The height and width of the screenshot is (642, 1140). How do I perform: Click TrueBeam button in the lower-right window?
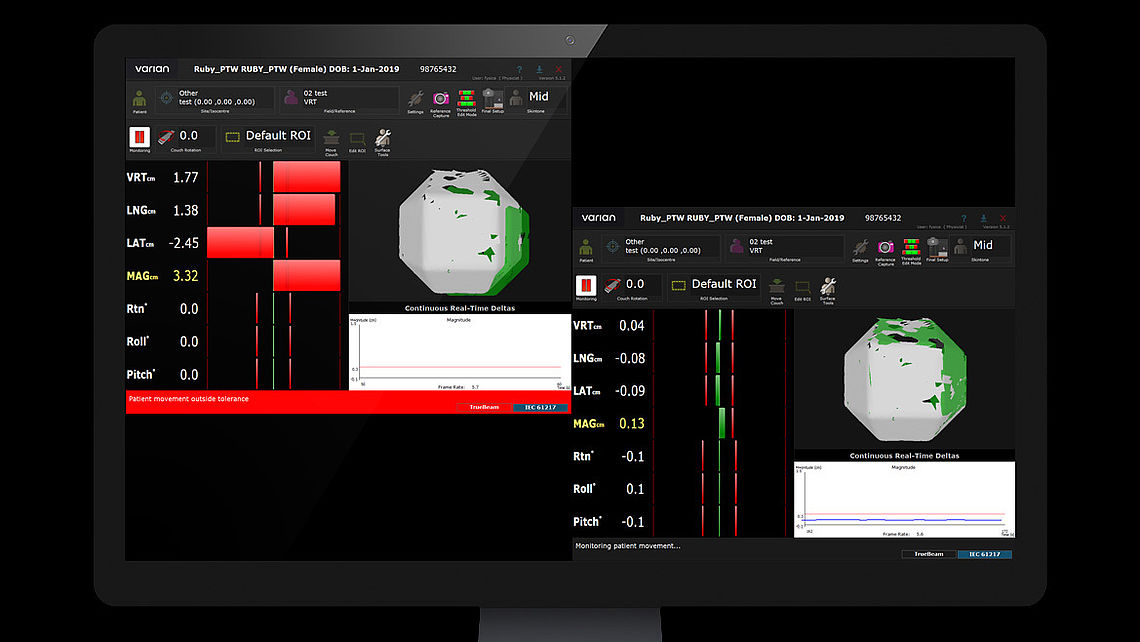coord(928,554)
